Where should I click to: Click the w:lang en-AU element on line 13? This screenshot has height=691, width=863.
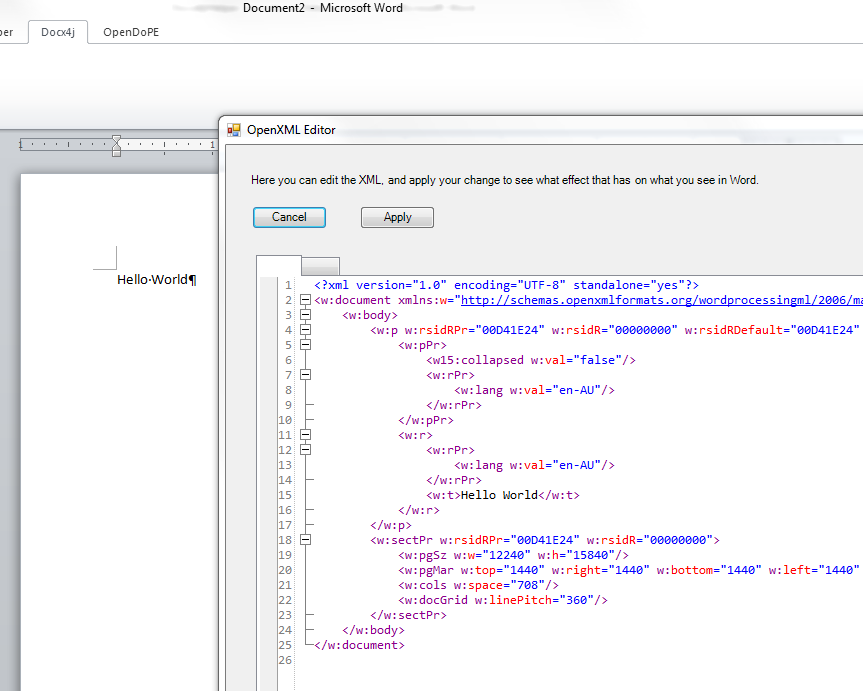pos(534,465)
